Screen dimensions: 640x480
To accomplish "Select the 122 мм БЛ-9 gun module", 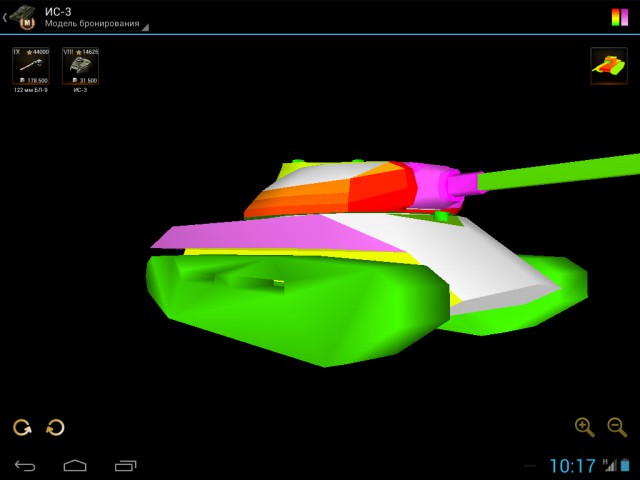I will click(31, 66).
